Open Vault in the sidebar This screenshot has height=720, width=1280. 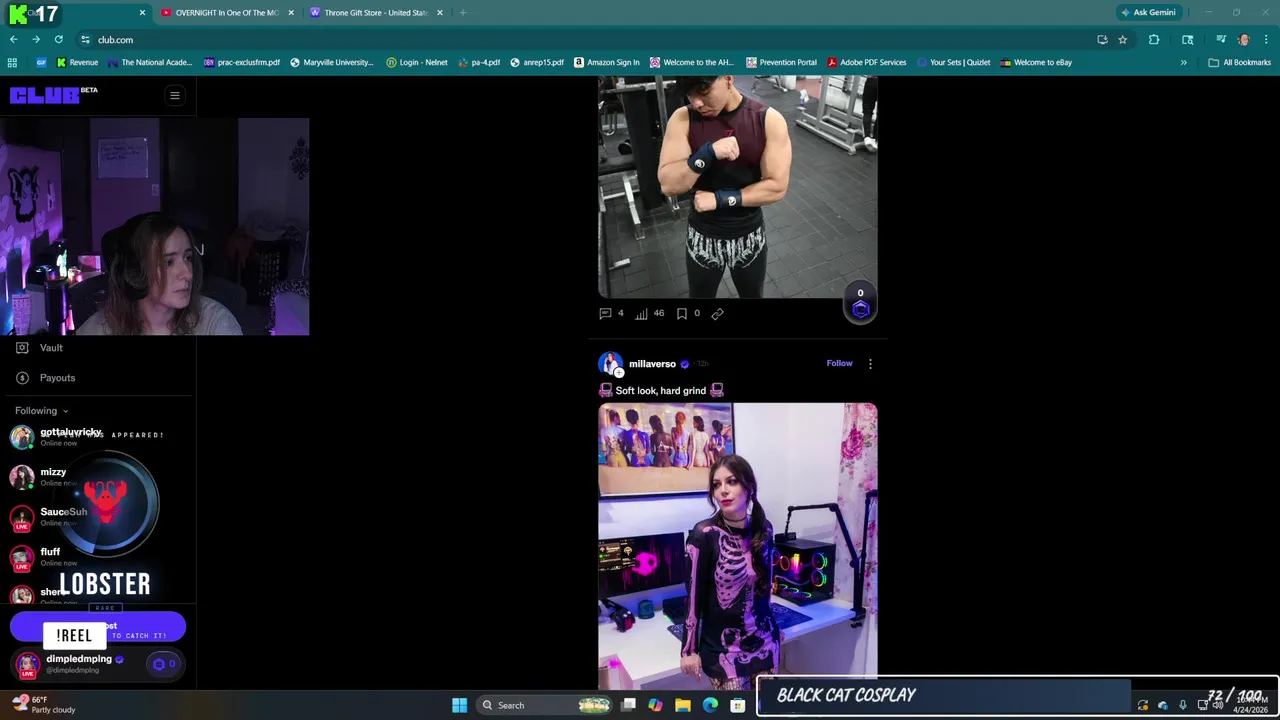click(x=40, y=348)
